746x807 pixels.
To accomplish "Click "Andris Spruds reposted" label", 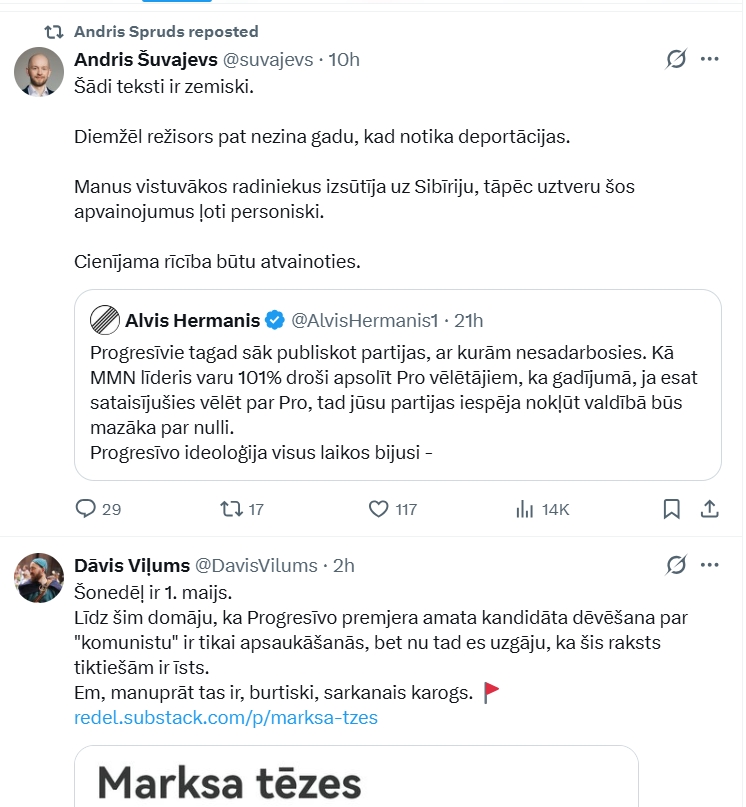I will [166, 31].
